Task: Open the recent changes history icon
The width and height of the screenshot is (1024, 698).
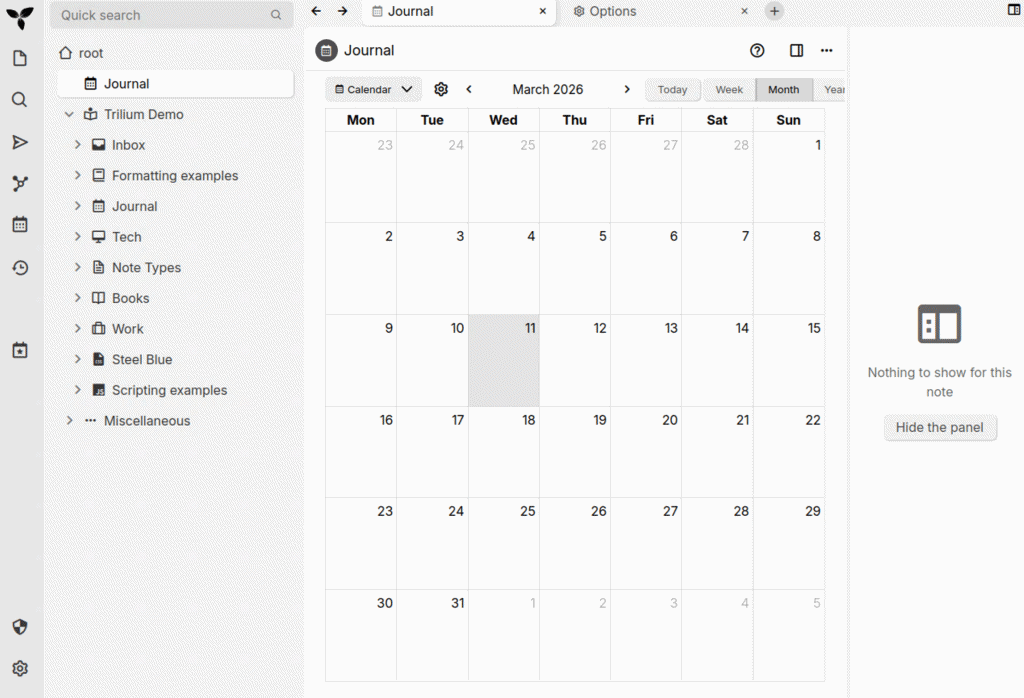Action: coord(20,268)
